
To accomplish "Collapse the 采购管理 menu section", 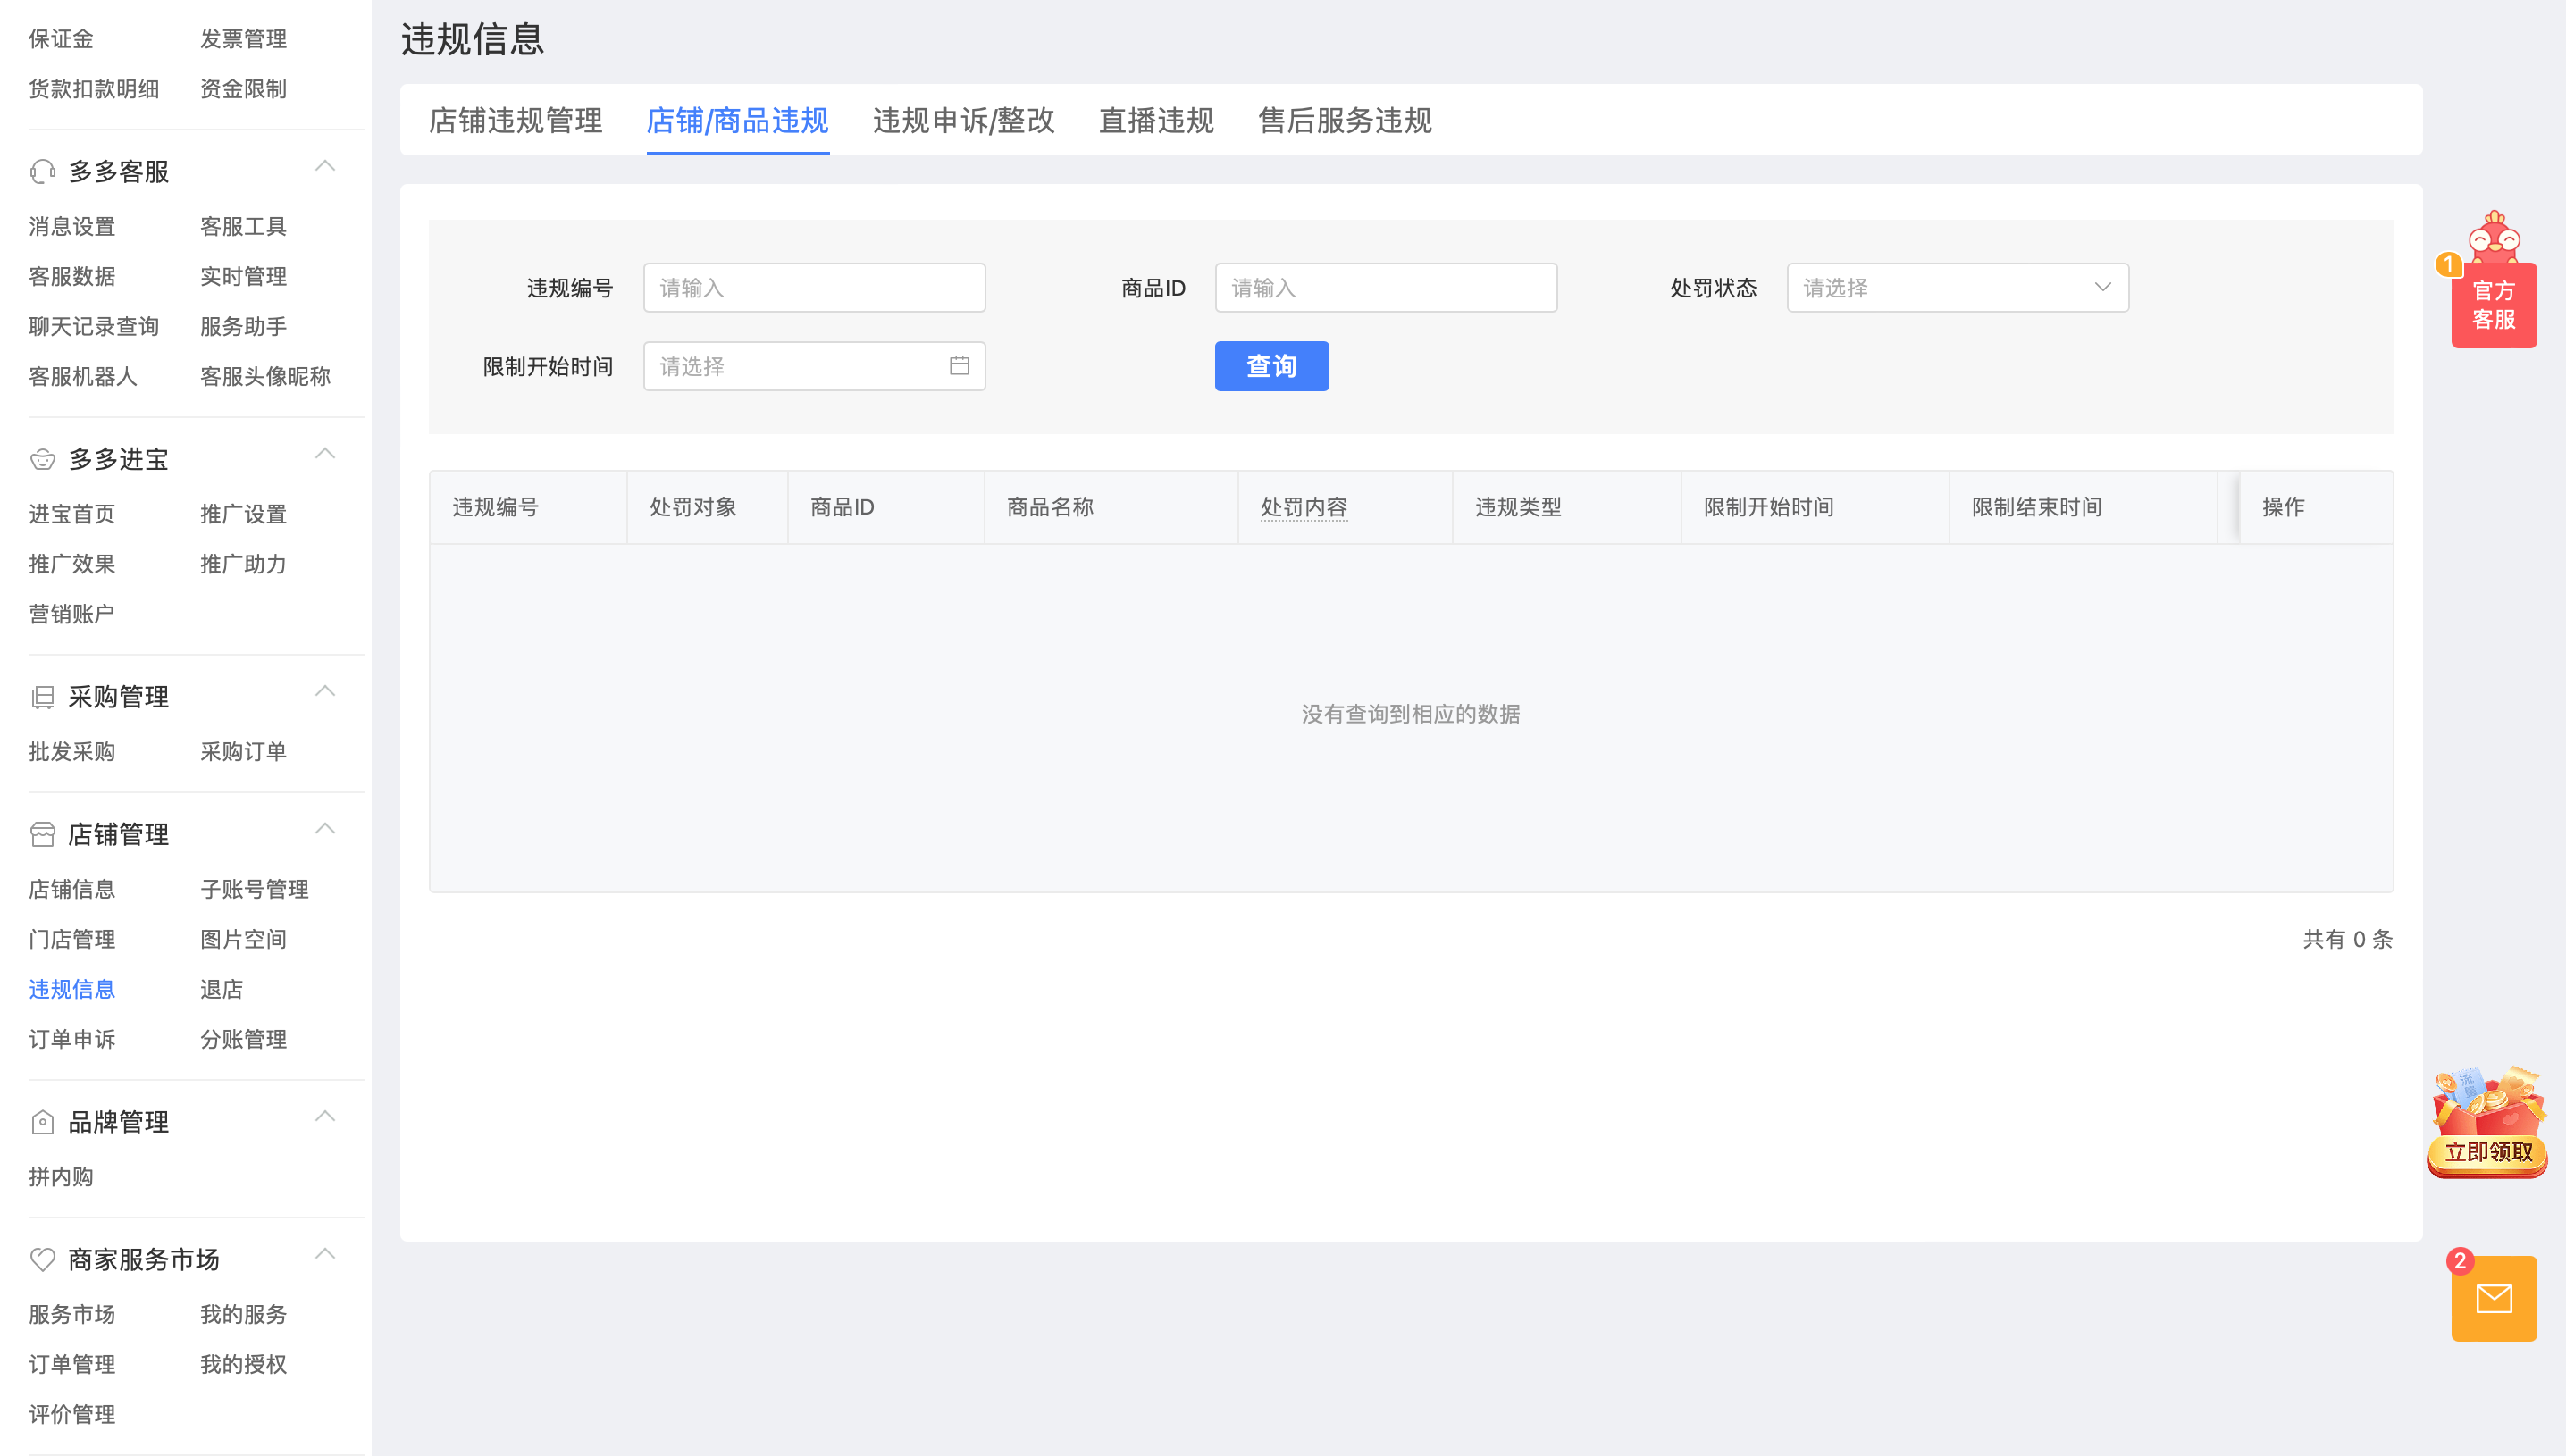I will [x=325, y=692].
